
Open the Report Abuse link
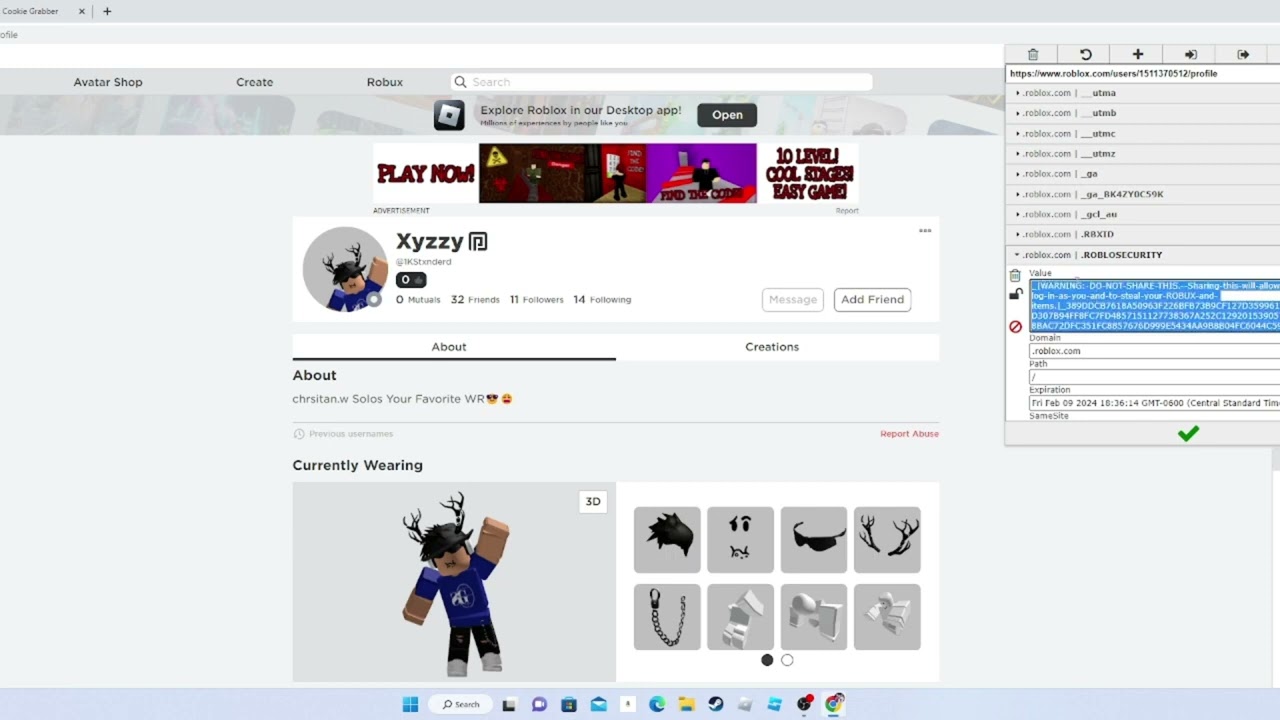tap(909, 434)
